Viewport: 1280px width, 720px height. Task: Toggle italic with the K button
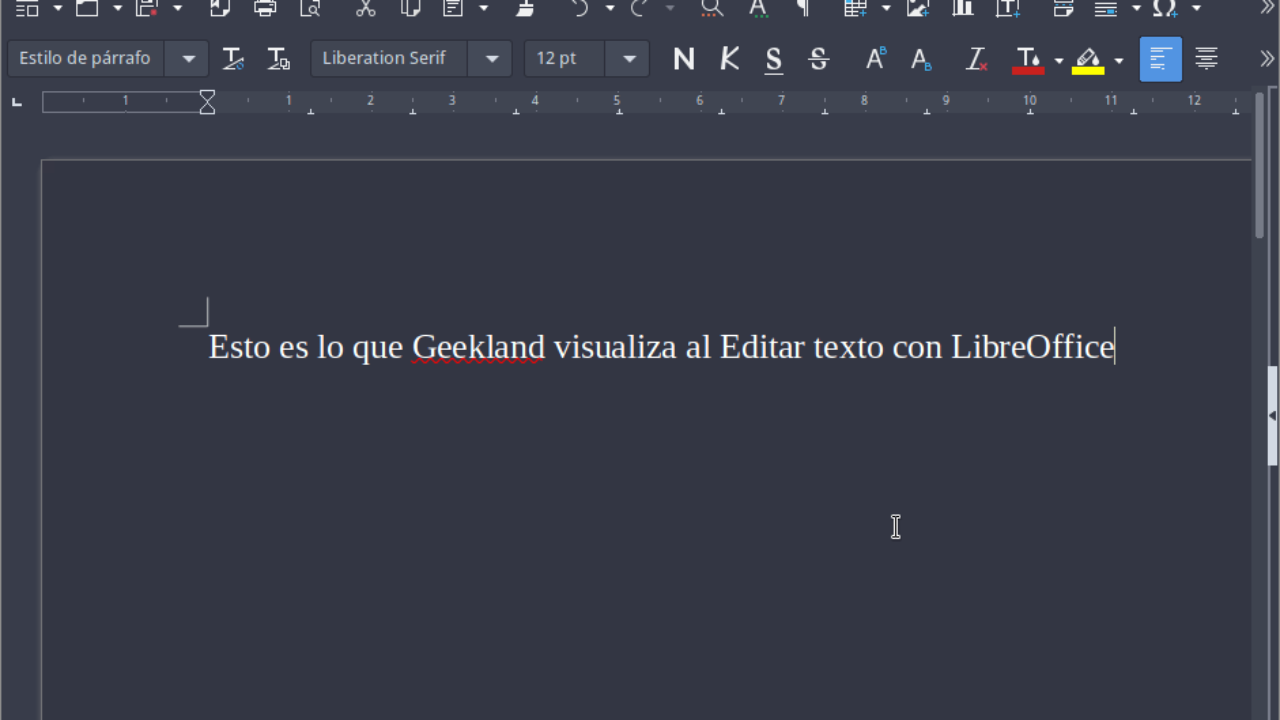point(730,59)
